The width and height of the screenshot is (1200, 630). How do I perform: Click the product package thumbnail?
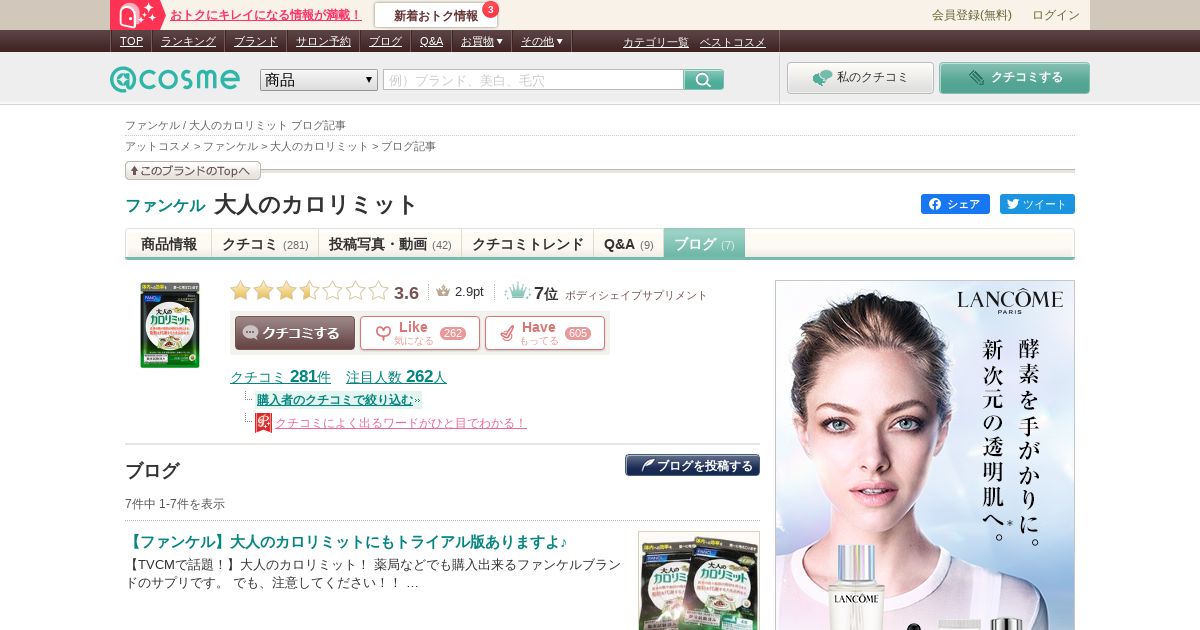[170, 325]
